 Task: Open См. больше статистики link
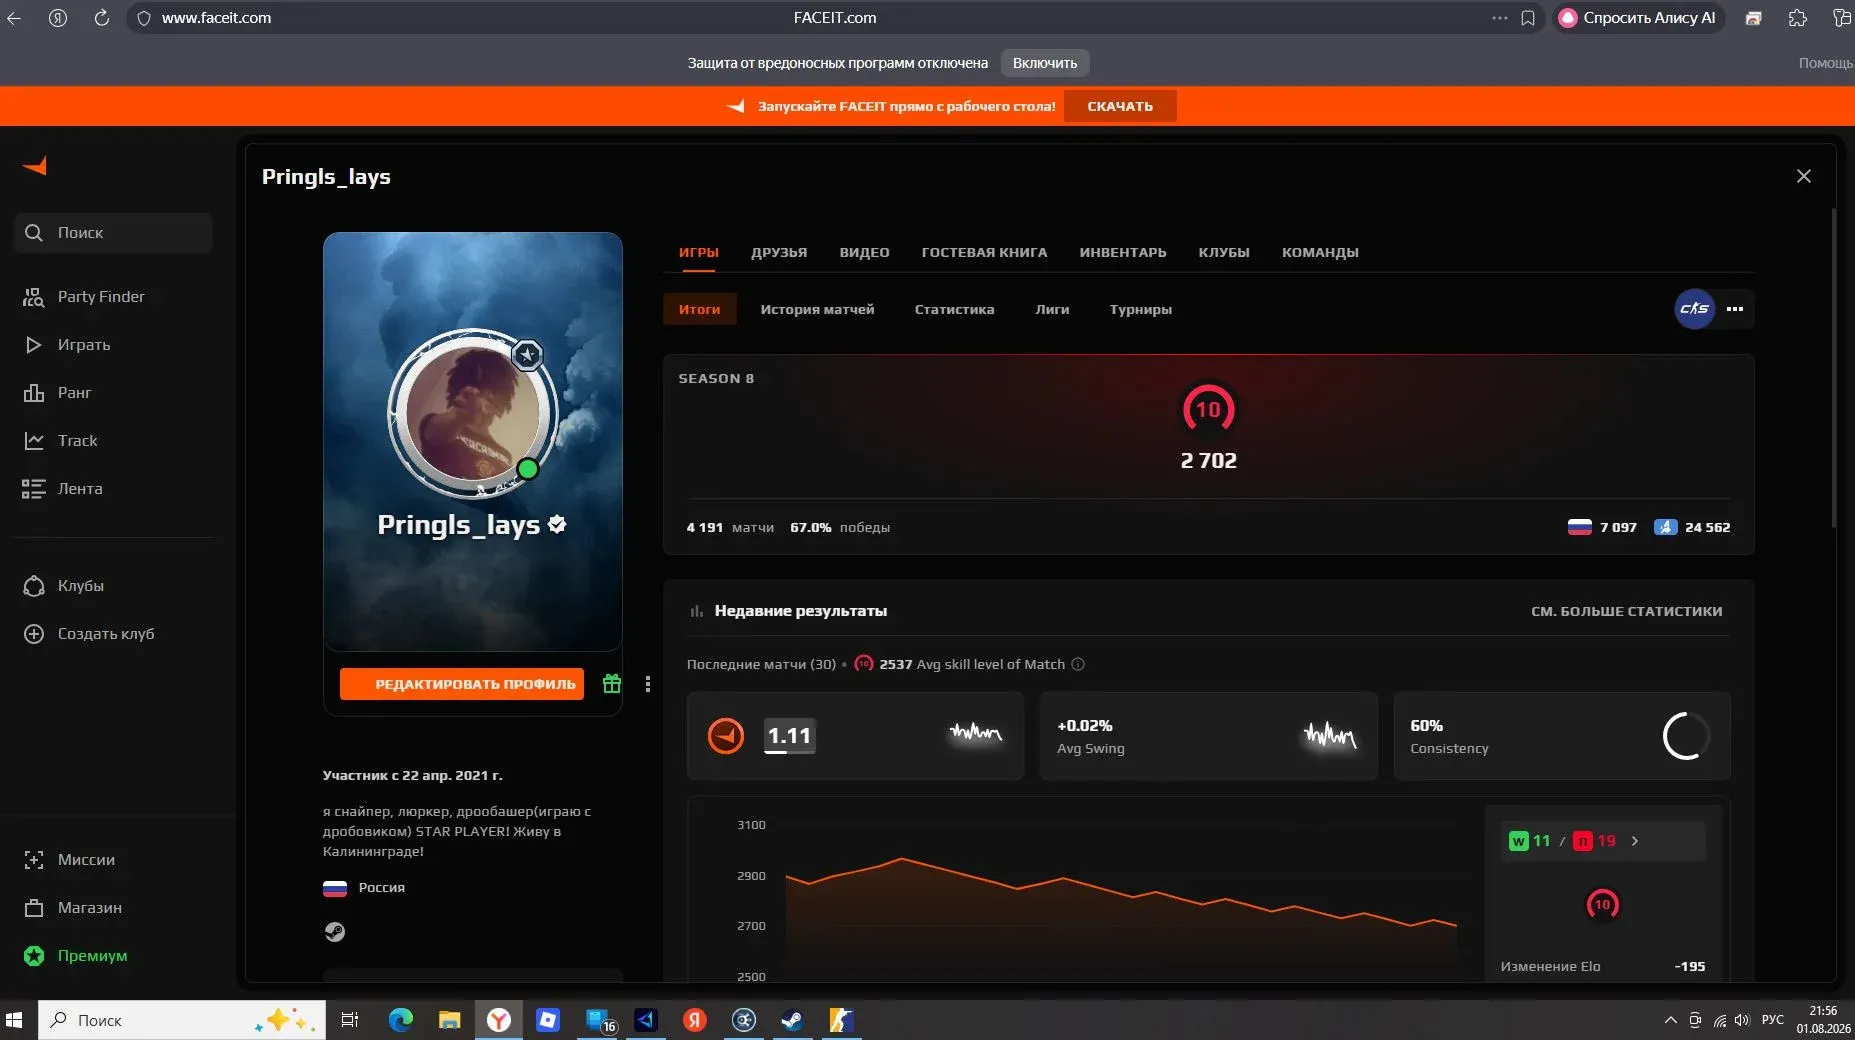1627,611
